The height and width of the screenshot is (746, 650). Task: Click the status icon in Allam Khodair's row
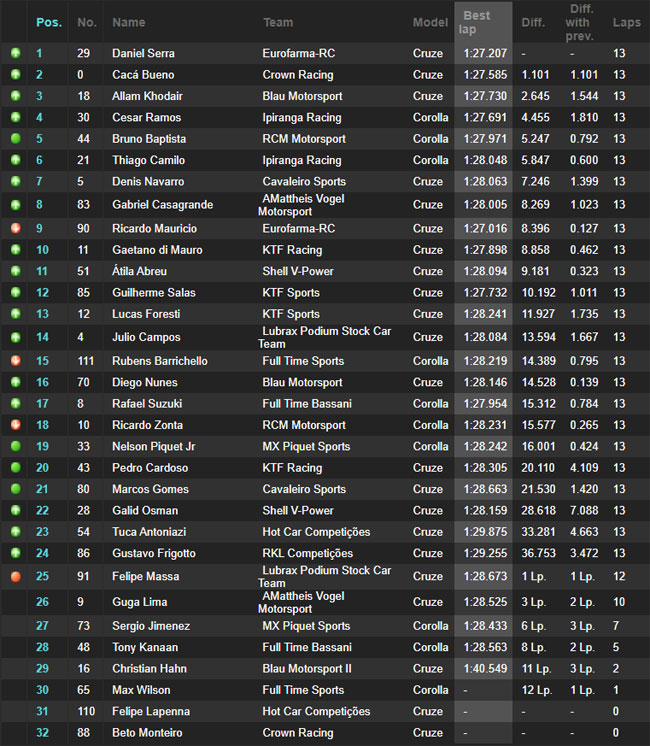point(16,96)
